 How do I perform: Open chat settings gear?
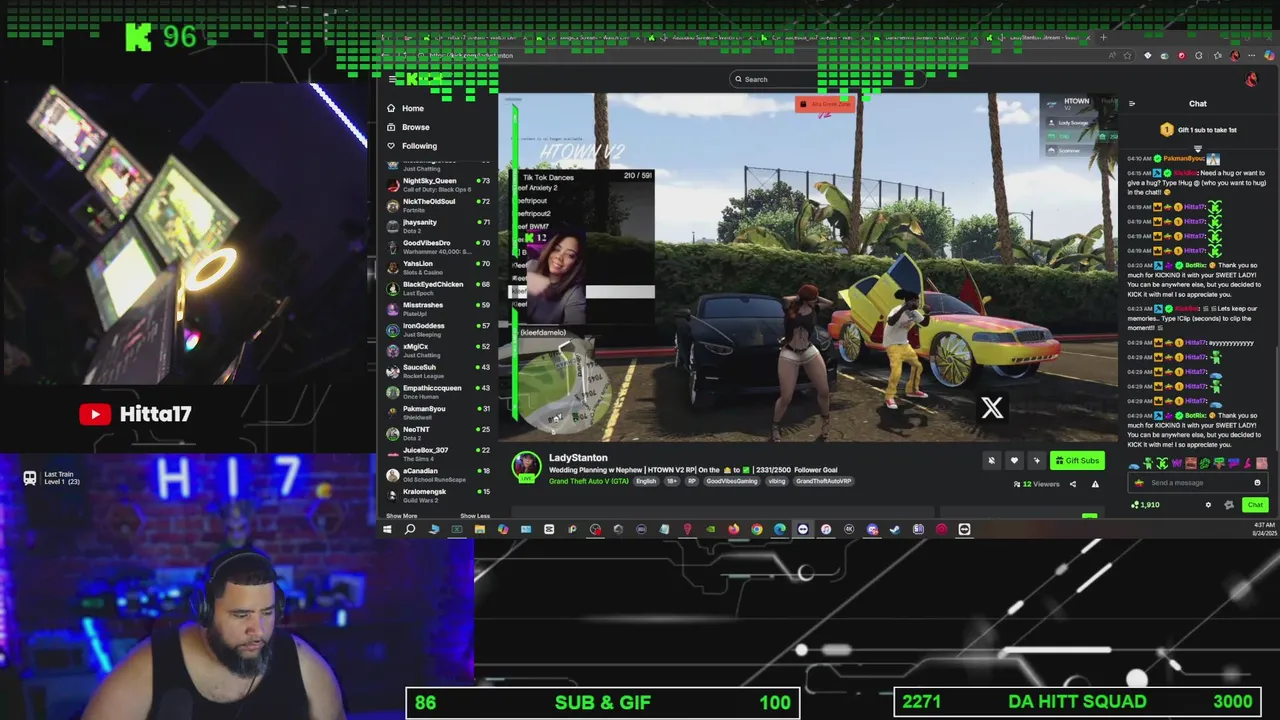point(1208,505)
